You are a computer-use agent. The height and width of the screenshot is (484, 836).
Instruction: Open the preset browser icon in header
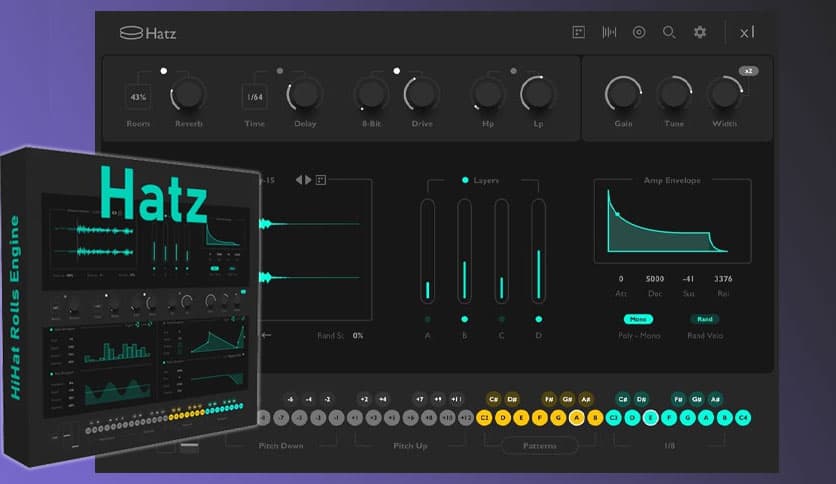(x=578, y=32)
